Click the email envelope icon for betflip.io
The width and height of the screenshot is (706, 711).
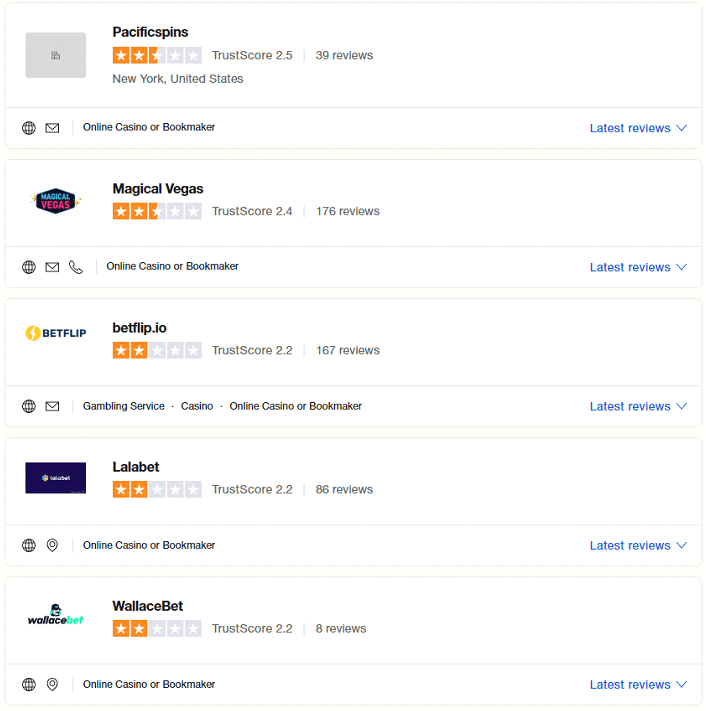click(52, 406)
